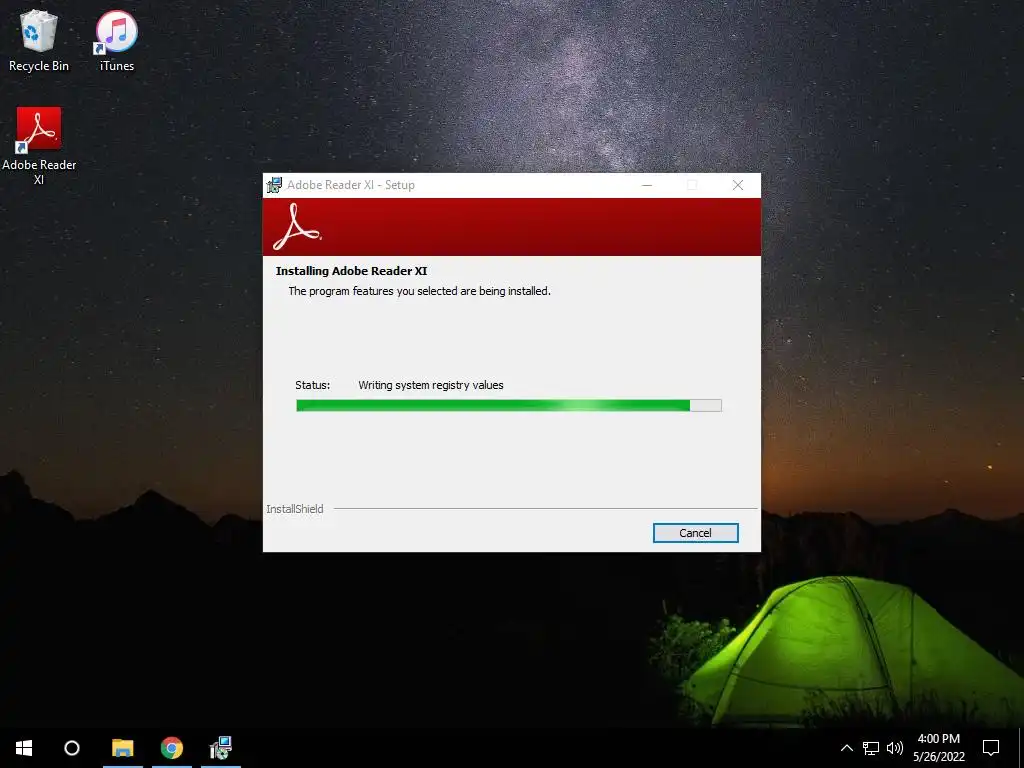Click the green installation progress bar

[x=509, y=406]
